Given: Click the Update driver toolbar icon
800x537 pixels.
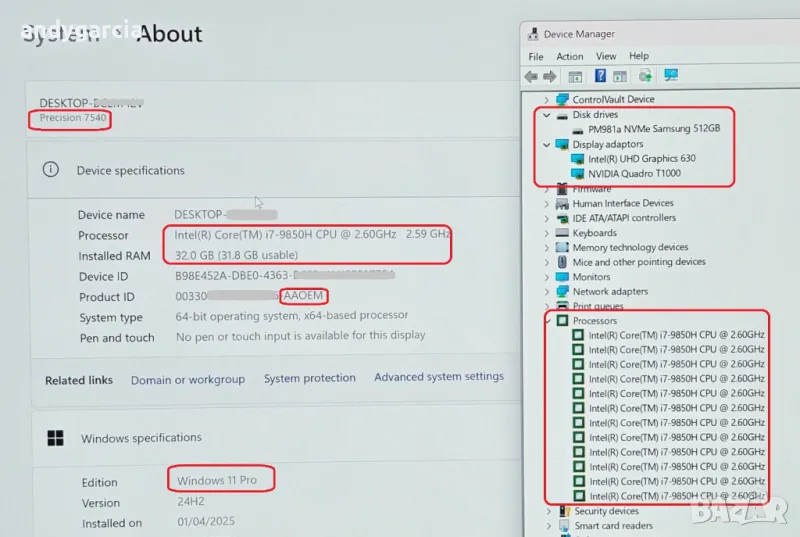Looking at the screenshot, I should tap(646, 76).
